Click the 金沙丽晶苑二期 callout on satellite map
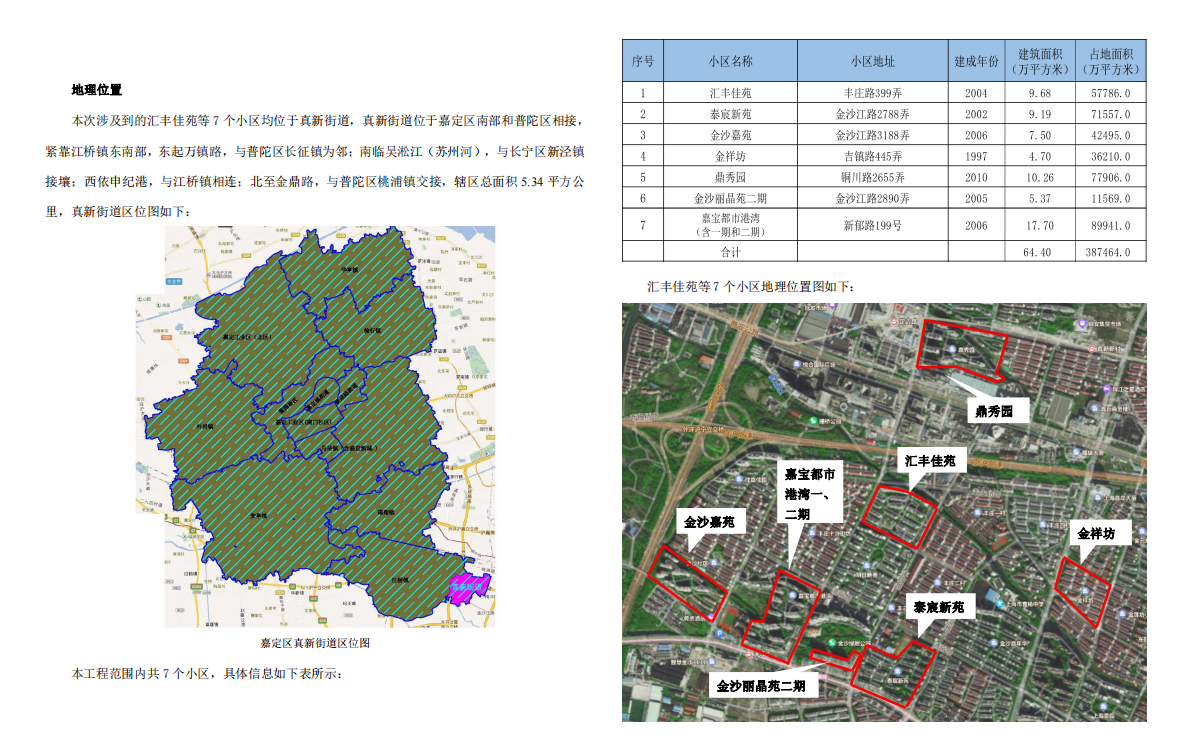 point(765,686)
